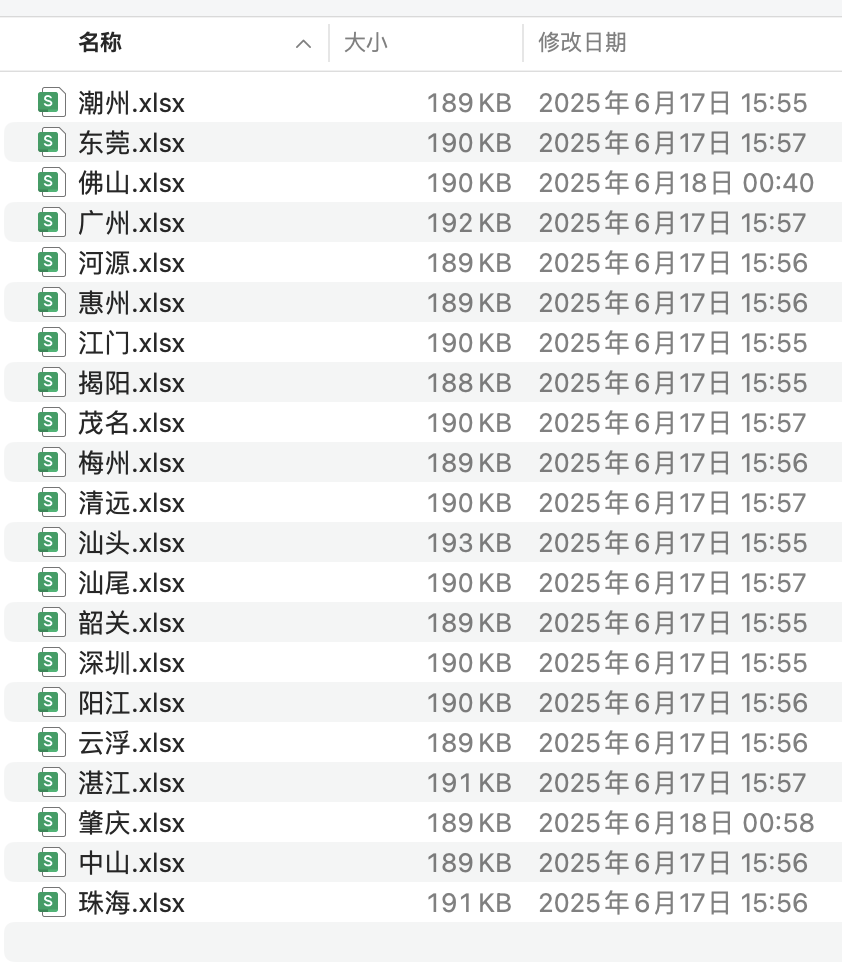Click the spreadsheet icon beside 深圳.xlsx
842x966 pixels.
(x=49, y=663)
